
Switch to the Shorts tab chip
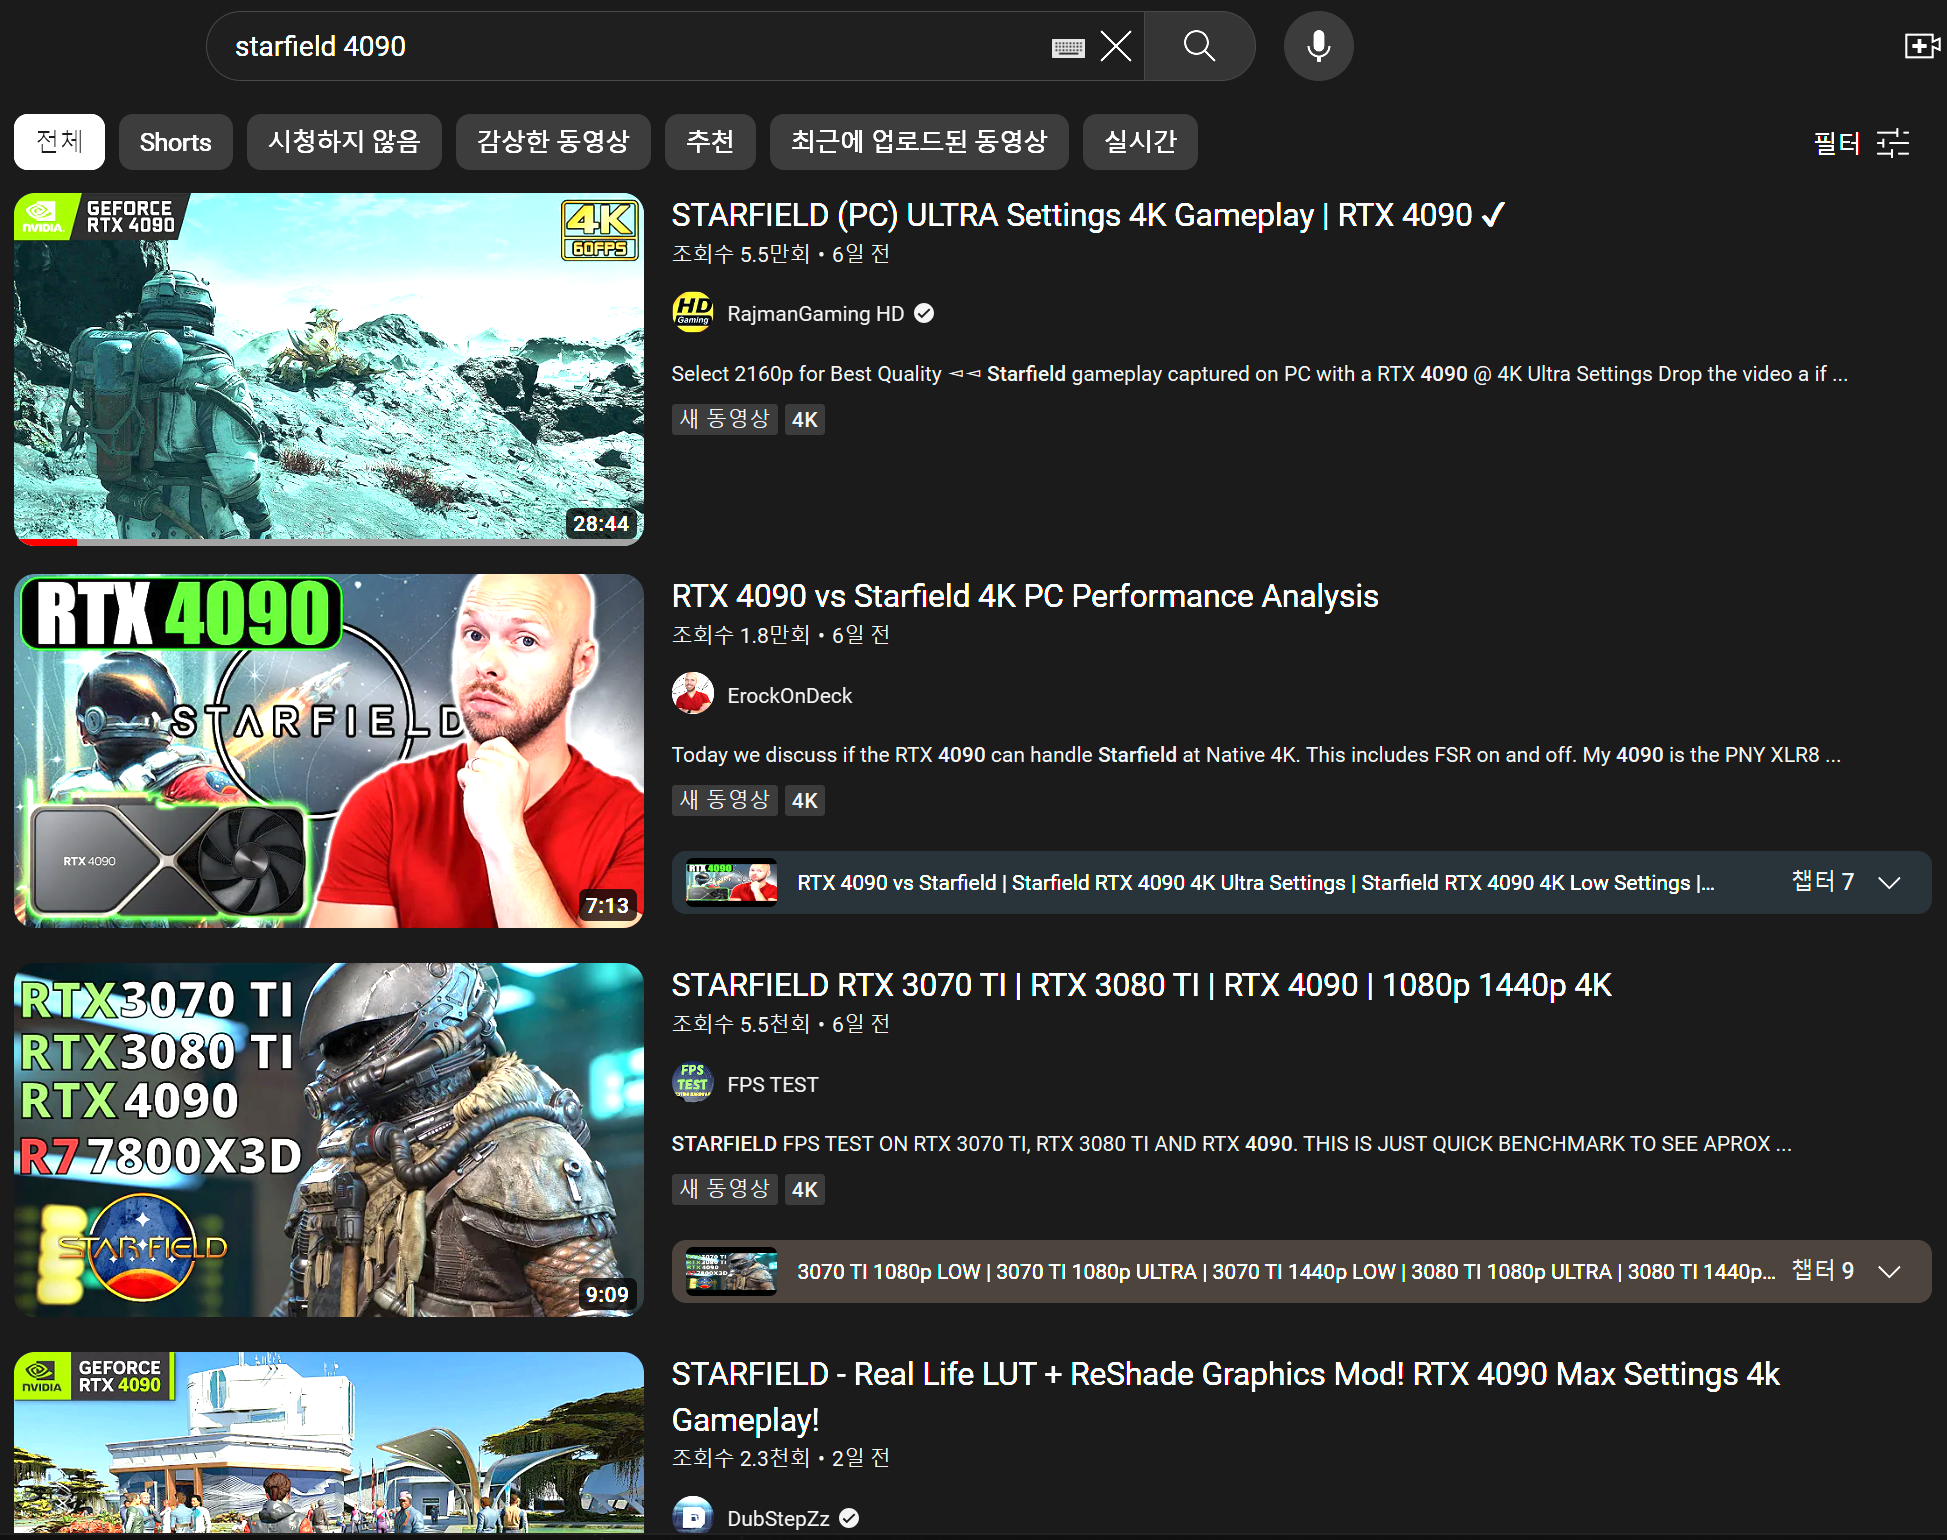[x=175, y=142]
